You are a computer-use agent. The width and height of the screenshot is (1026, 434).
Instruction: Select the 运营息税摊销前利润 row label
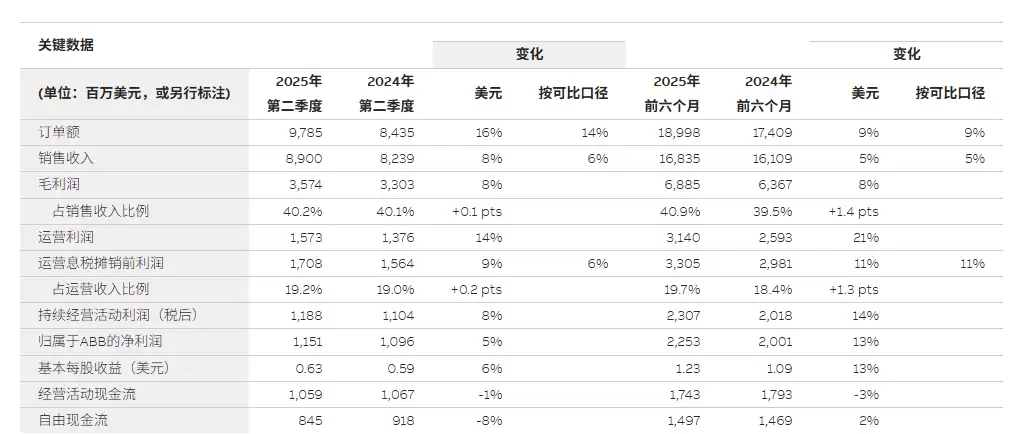100,263
